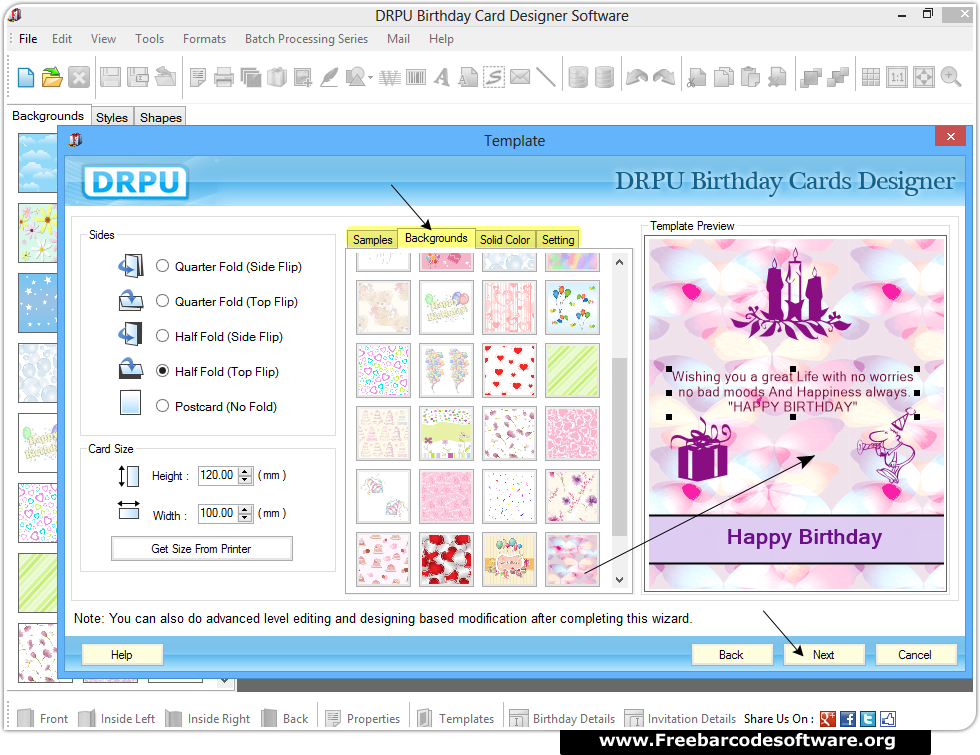Click the Google Plus share icon

(828, 719)
